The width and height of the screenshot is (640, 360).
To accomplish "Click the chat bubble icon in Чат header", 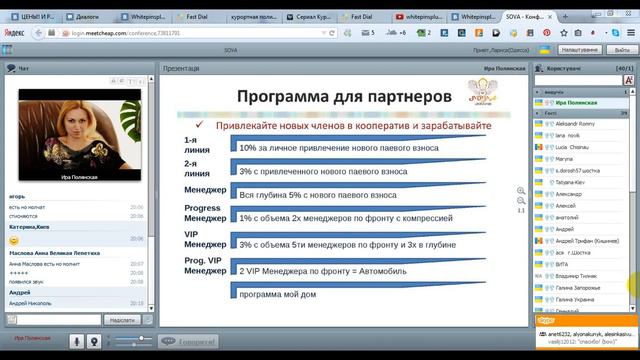I will coord(11,68).
